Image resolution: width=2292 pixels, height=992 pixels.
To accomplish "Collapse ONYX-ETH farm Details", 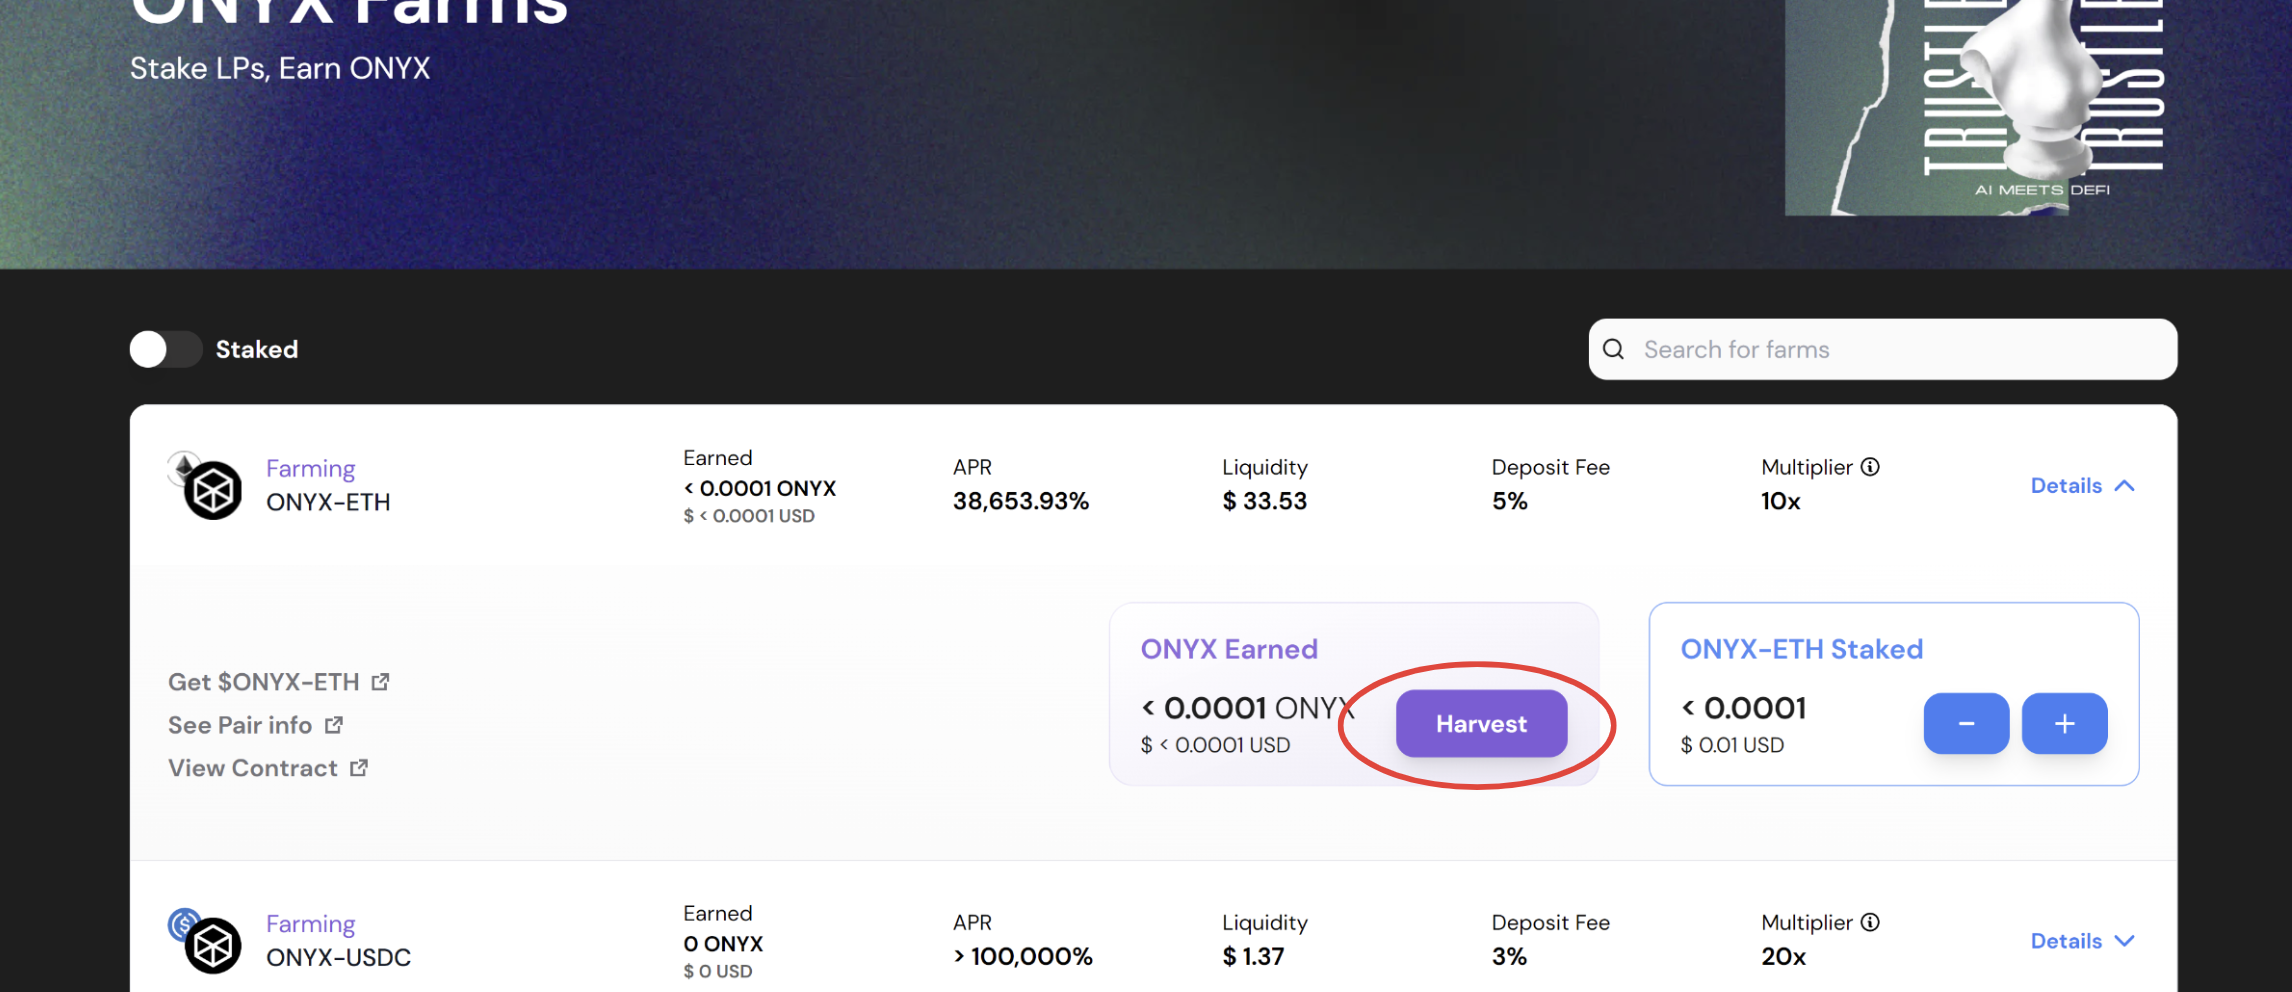I will pos(2082,486).
